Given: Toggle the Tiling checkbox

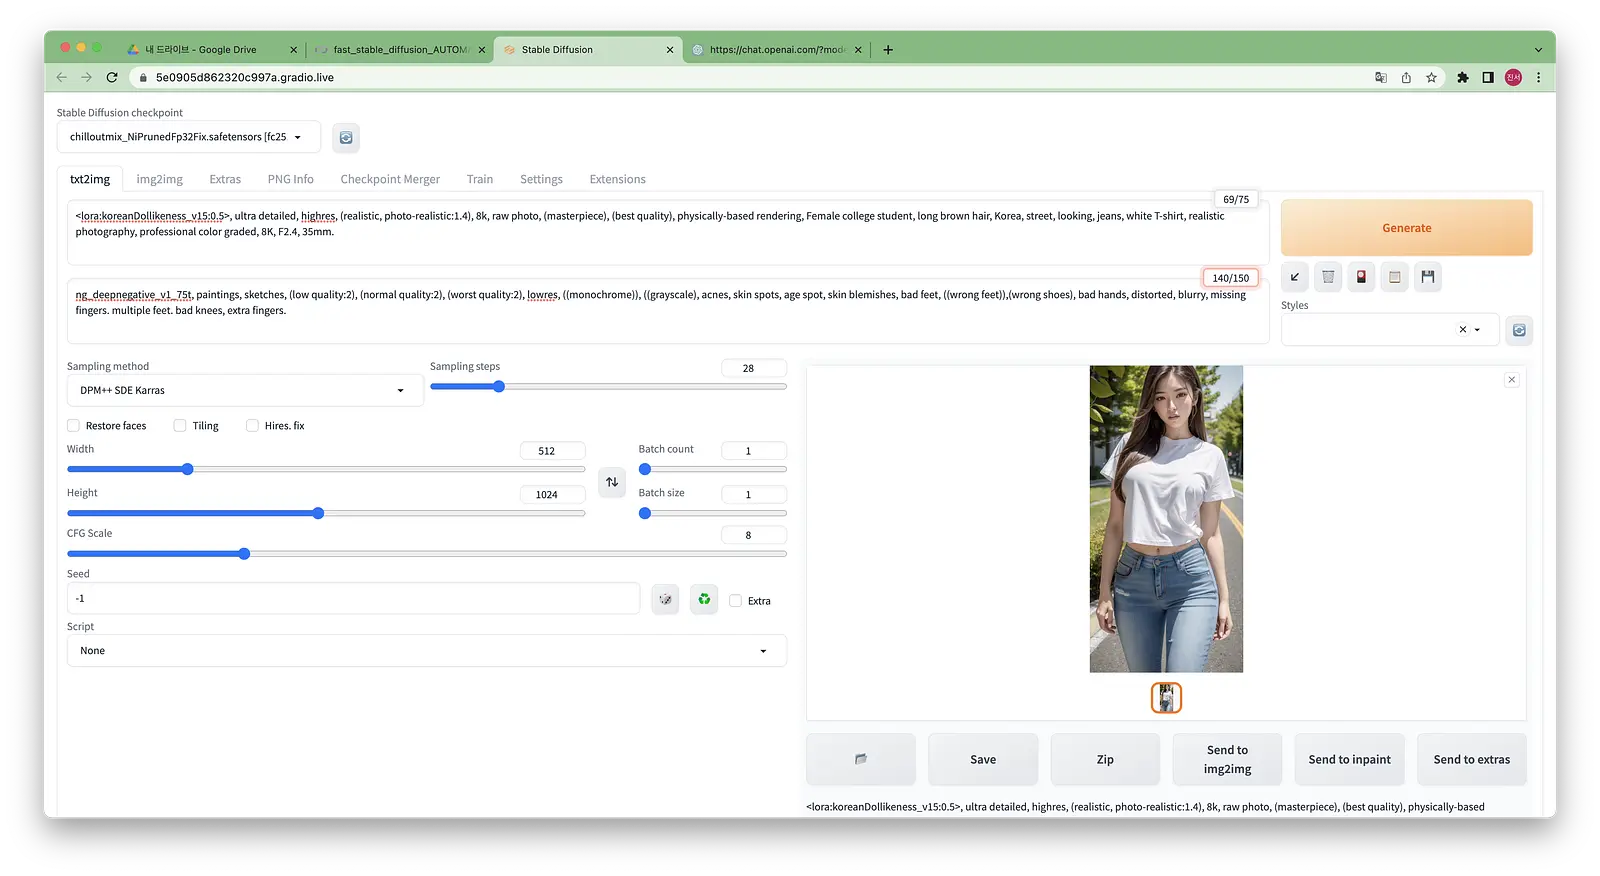Looking at the screenshot, I should click(180, 425).
